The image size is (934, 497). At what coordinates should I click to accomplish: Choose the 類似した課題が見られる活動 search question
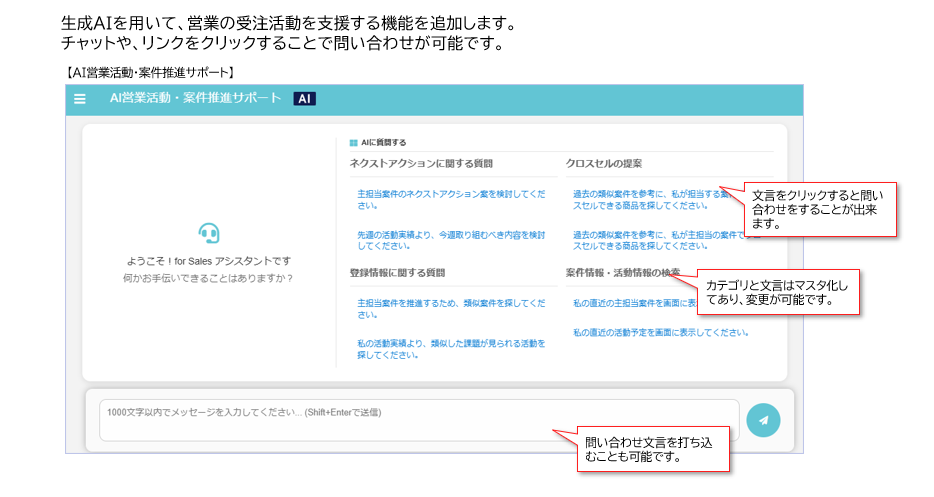[x=451, y=348]
